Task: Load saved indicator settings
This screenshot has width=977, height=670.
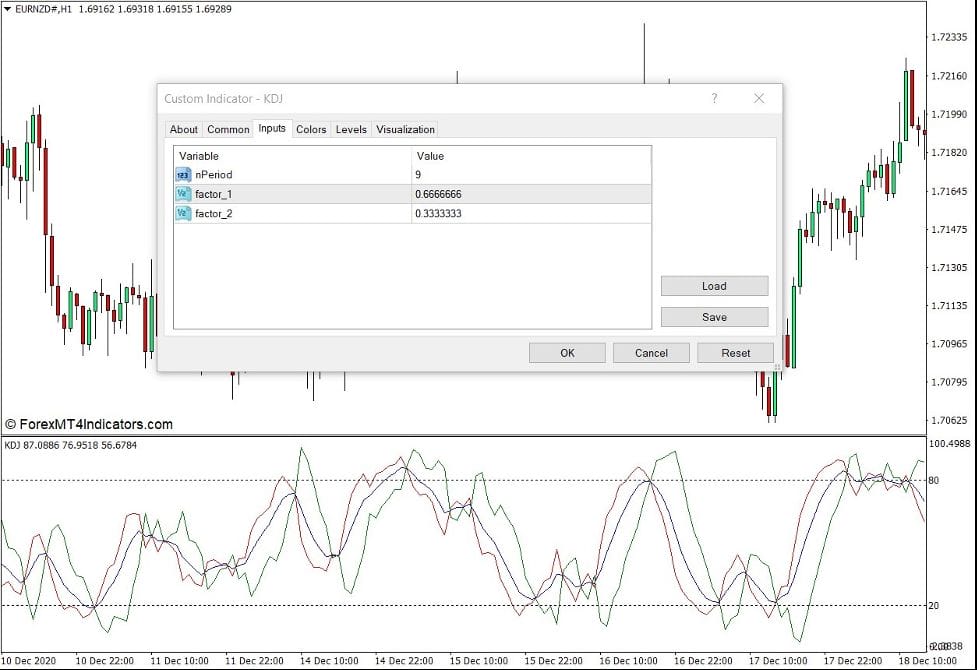Action: pyautogui.click(x=714, y=285)
